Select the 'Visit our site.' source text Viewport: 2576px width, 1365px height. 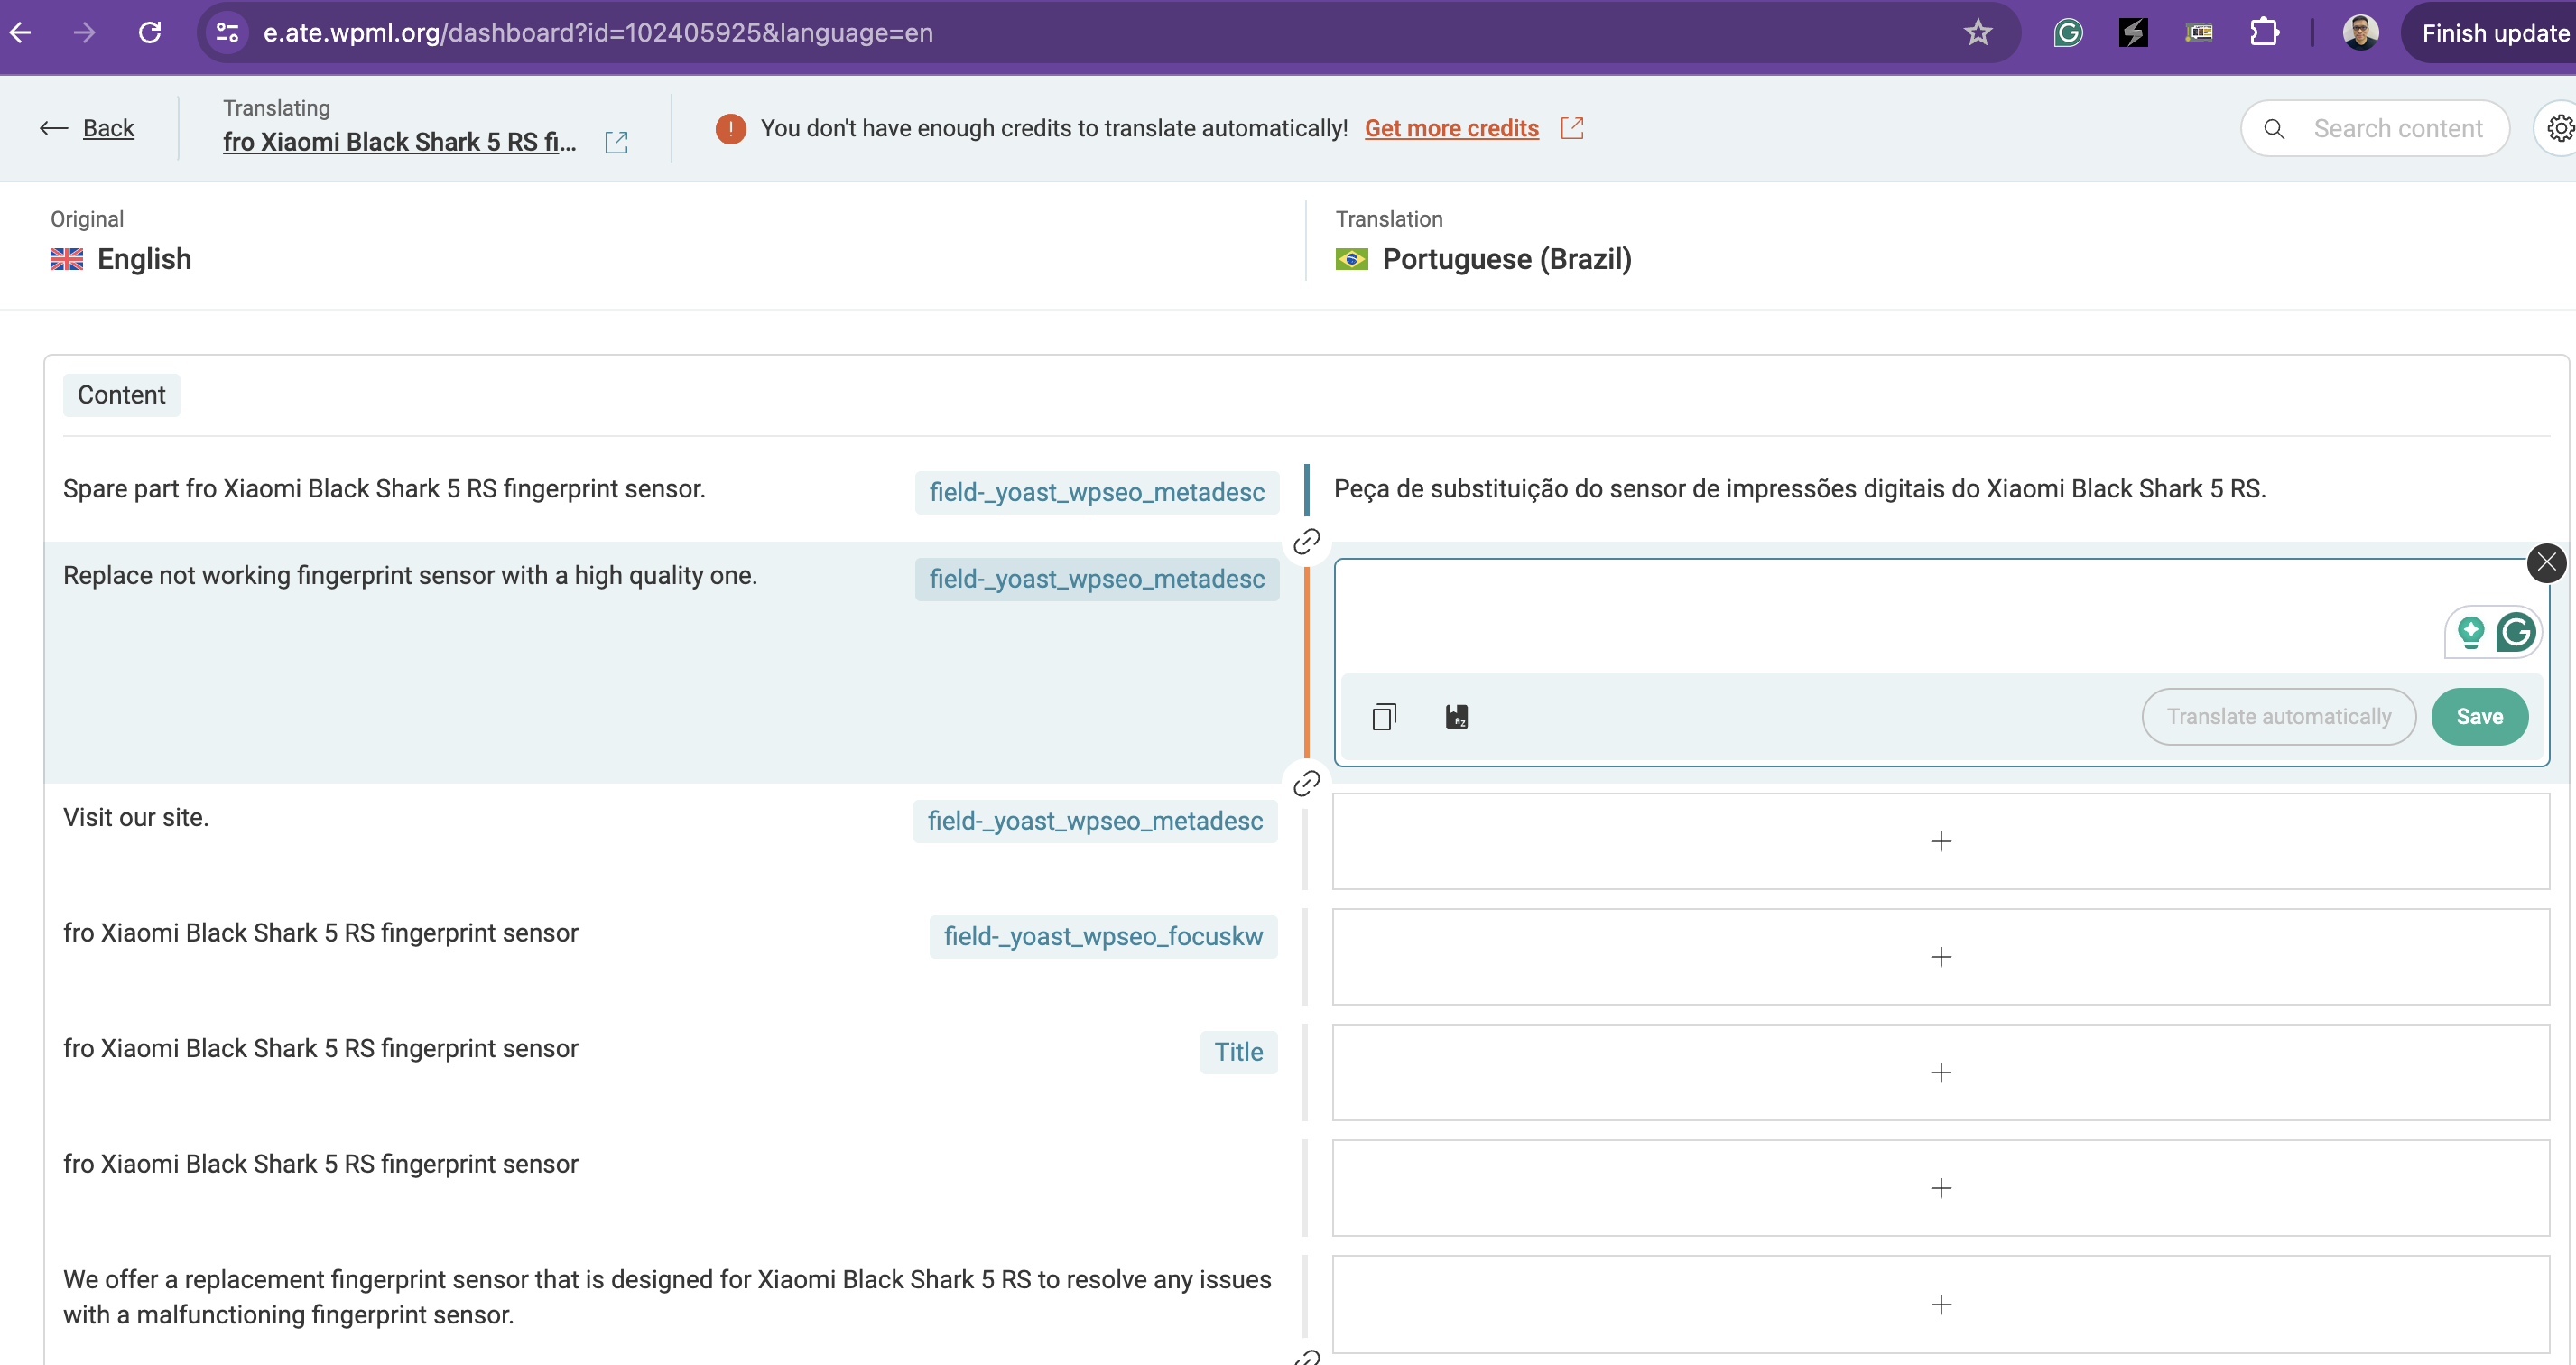136,818
